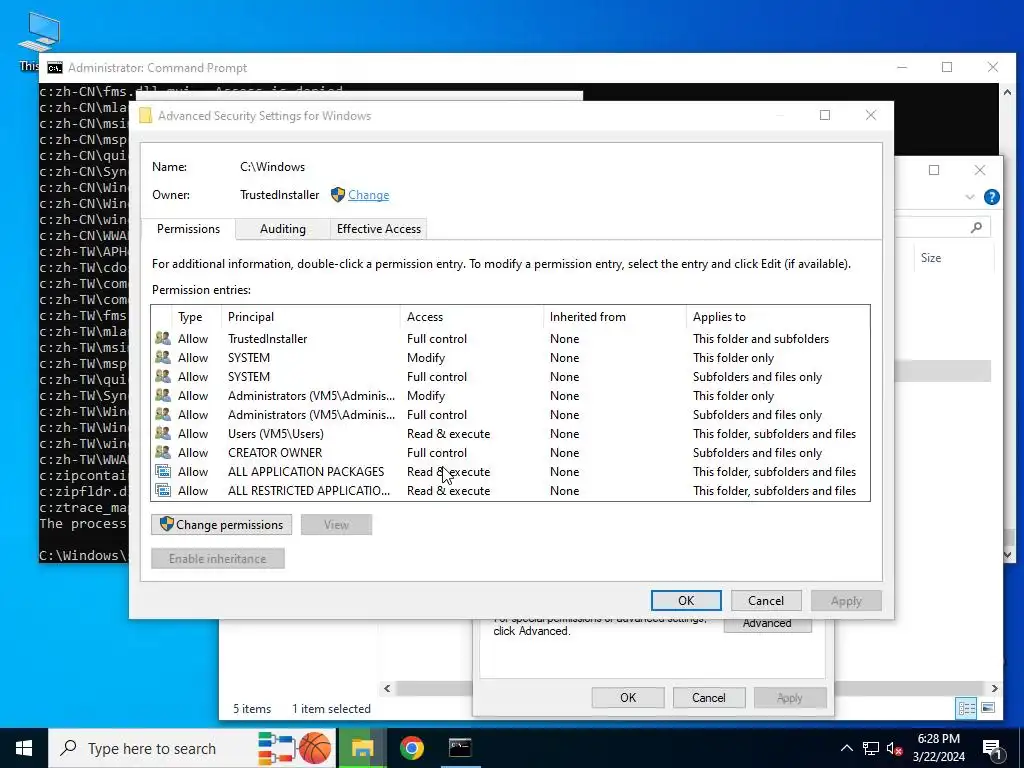Click 'This folder and subfolders' cell

(761, 338)
